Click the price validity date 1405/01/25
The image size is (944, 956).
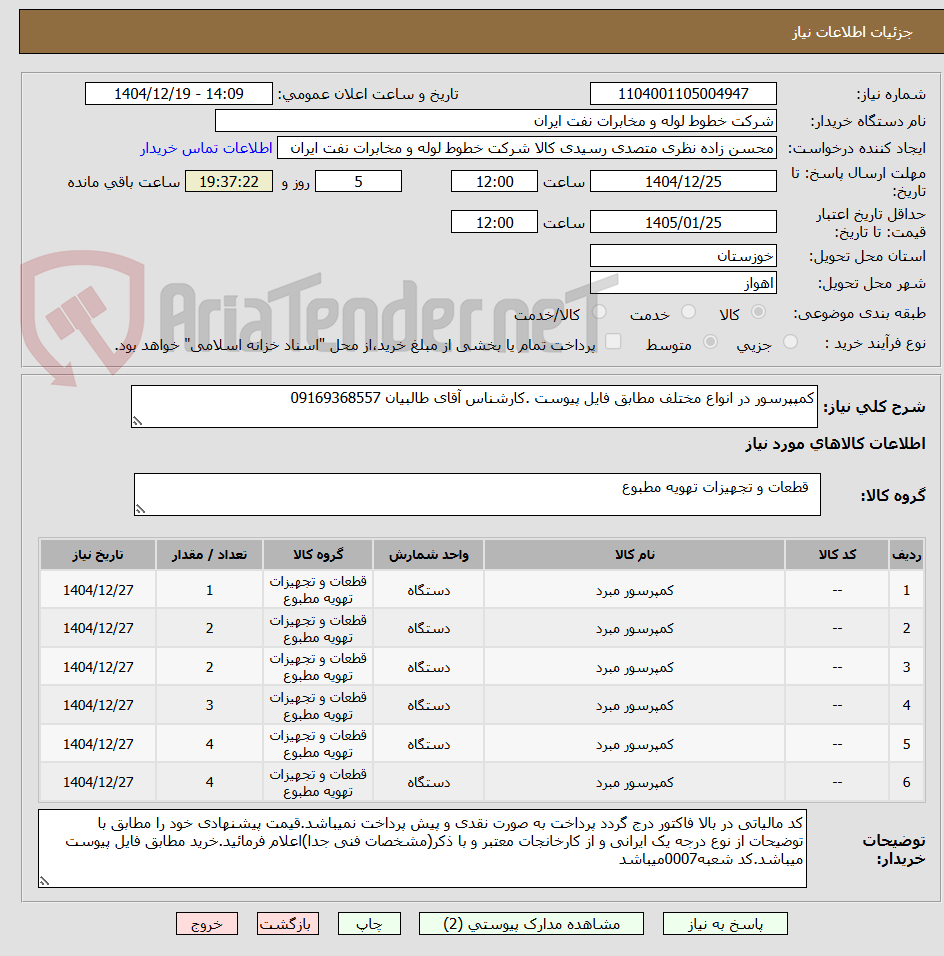point(683,223)
